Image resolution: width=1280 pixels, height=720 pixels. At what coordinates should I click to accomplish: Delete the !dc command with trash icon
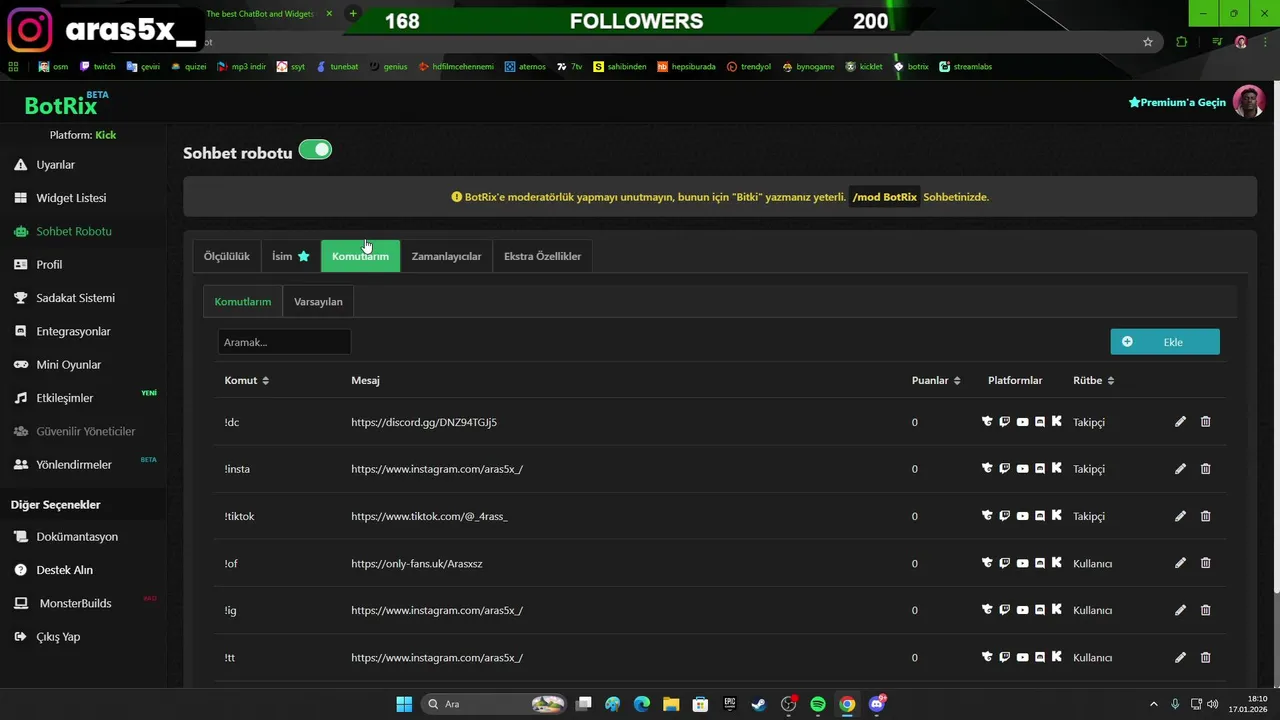[1205, 422]
